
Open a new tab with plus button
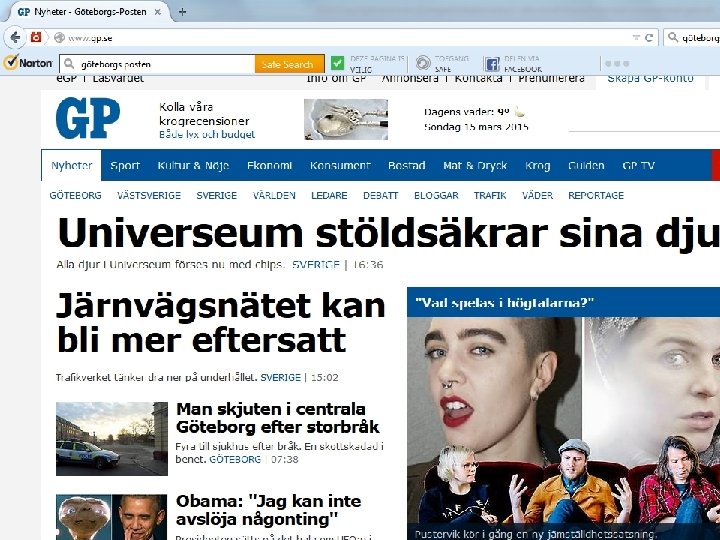(x=182, y=12)
